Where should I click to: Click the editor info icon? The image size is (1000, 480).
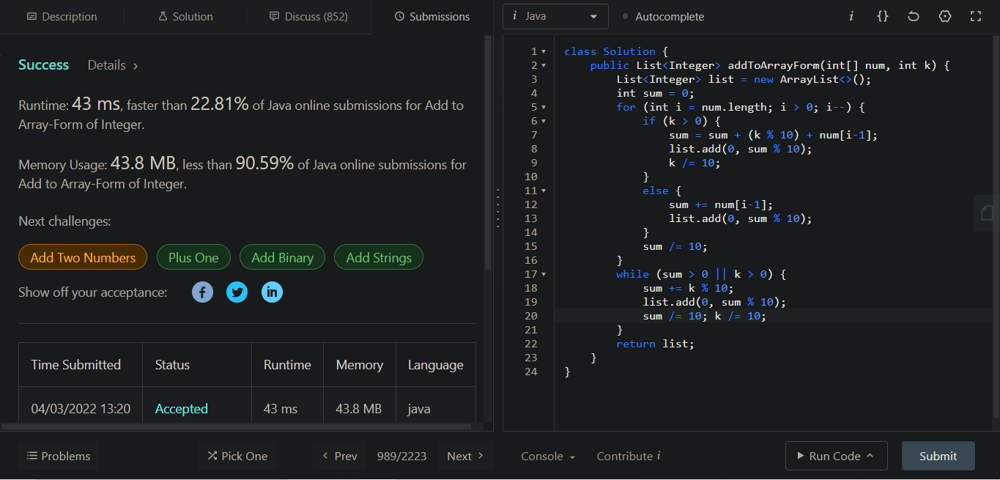[851, 17]
